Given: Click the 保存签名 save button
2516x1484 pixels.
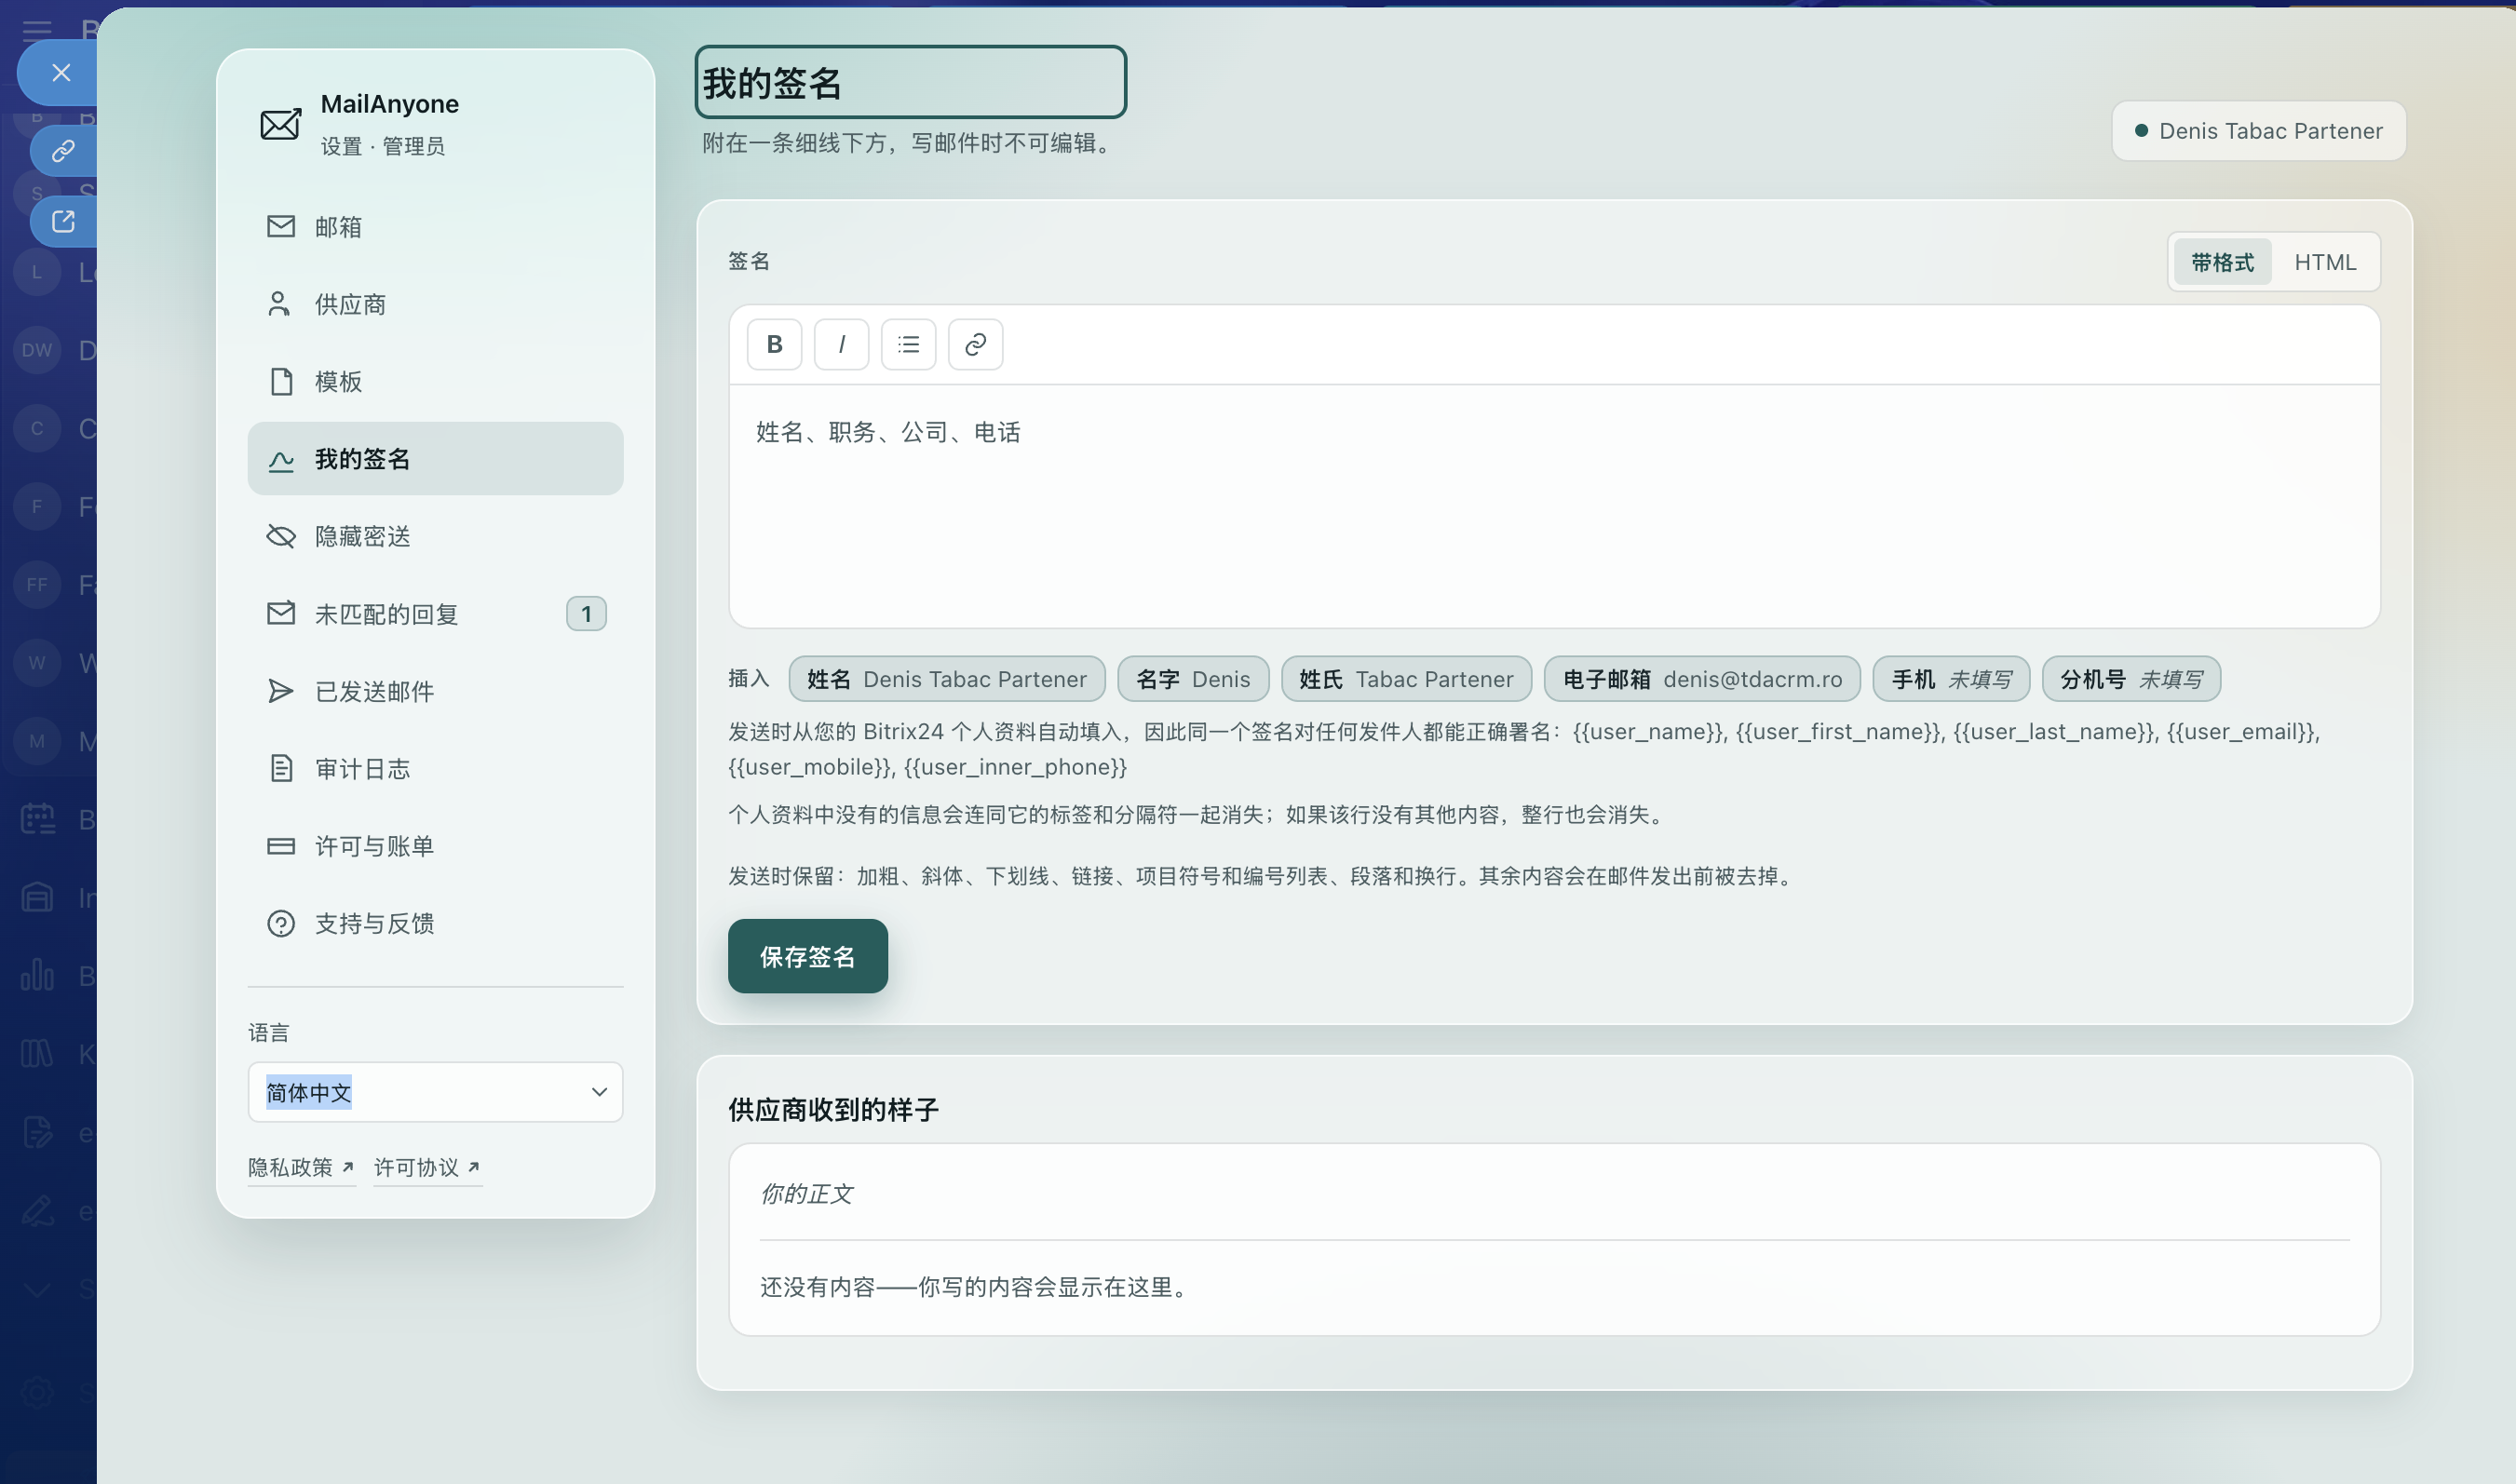Looking at the screenshot, I should click(807, 956).
